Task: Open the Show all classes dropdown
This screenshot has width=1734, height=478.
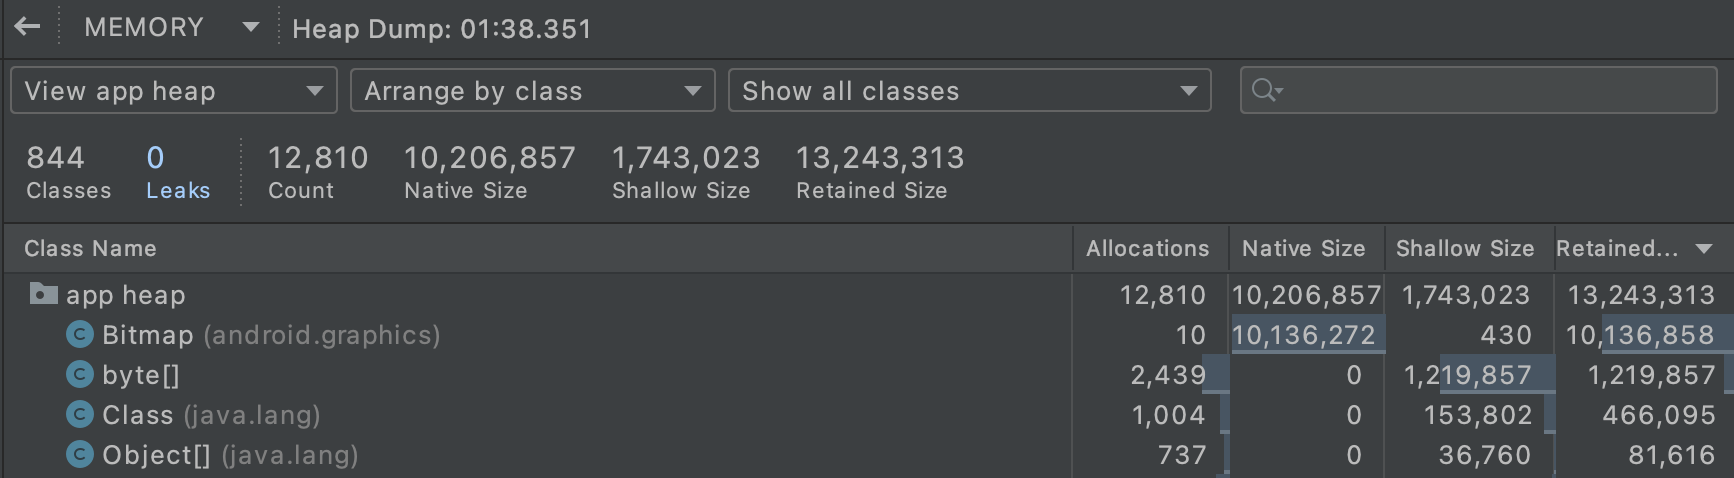Action: tap(969, 91)
